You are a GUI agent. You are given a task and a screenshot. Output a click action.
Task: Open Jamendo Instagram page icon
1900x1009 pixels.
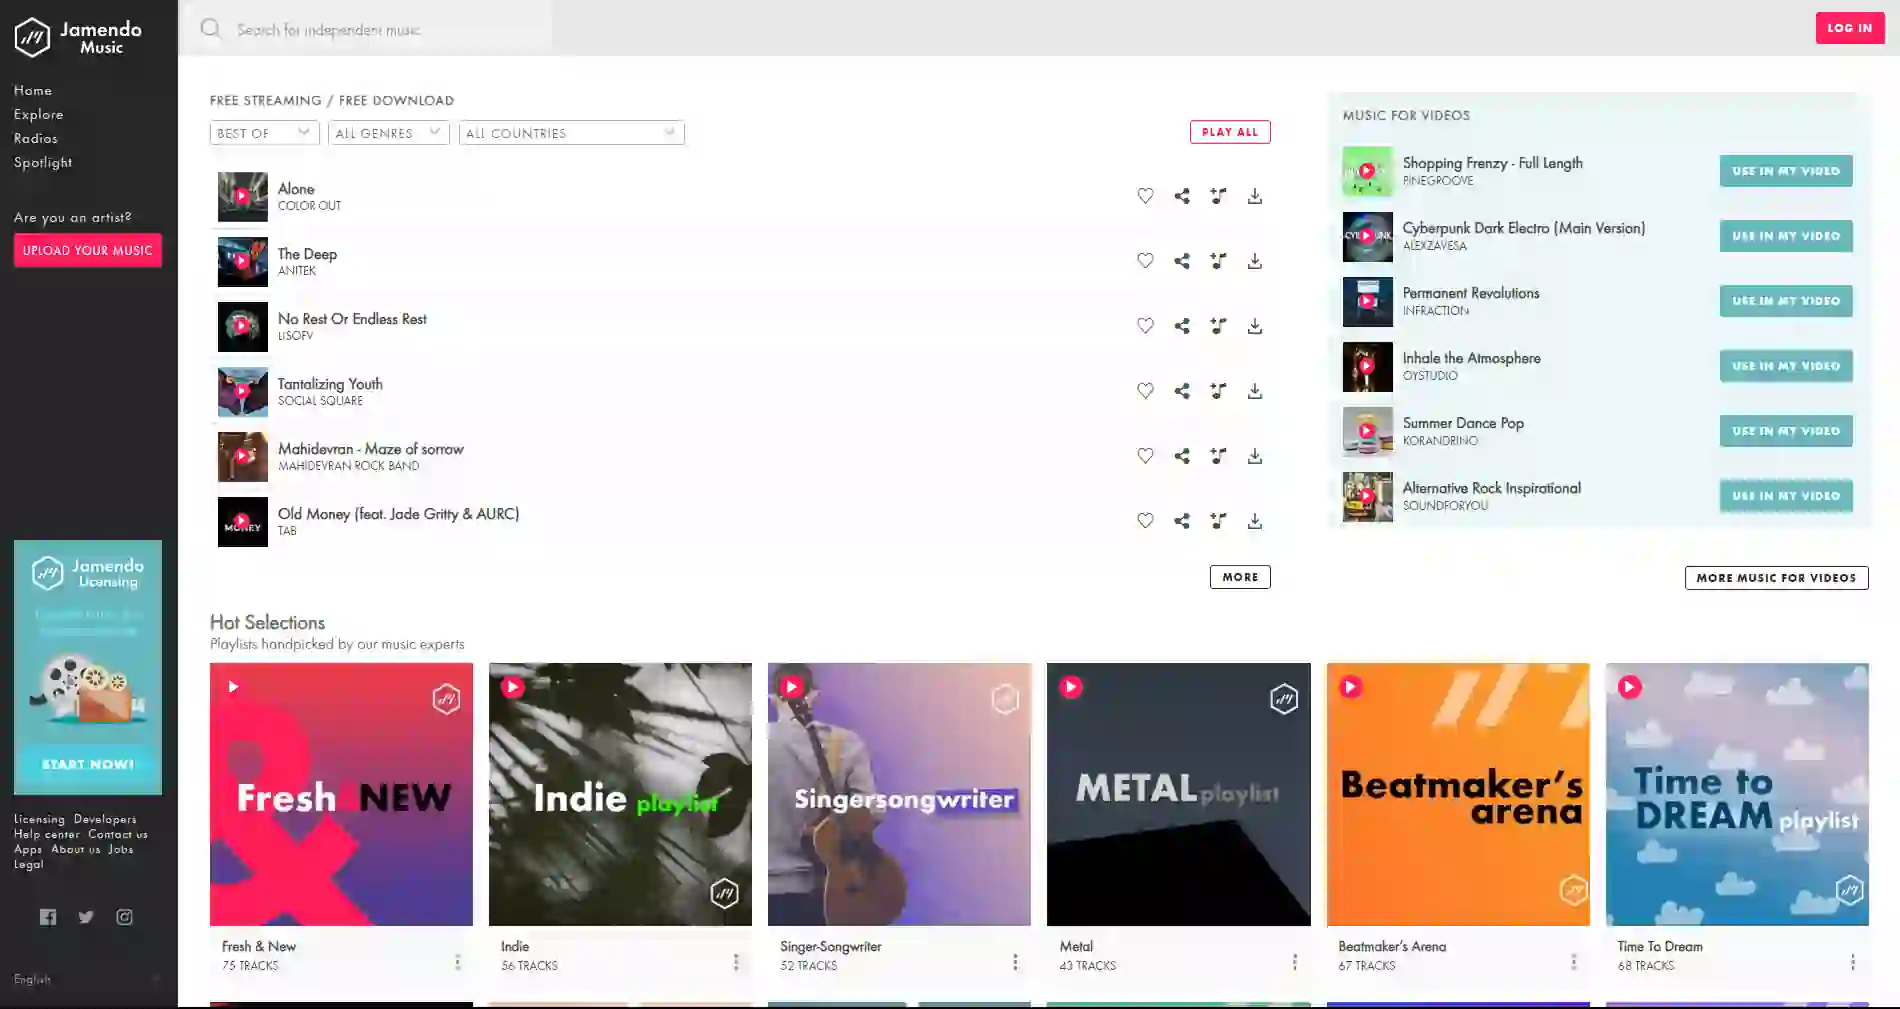coord(124,917)
